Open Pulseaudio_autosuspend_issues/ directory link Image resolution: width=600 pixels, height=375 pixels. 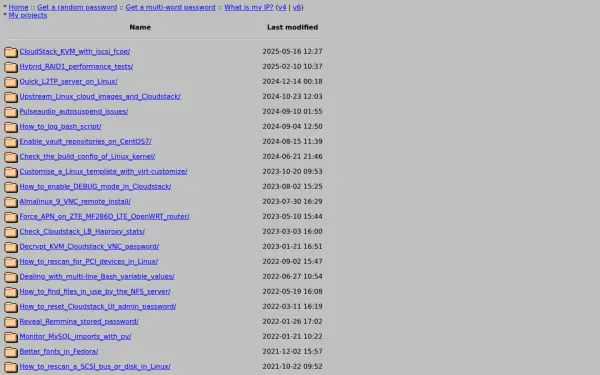[x=74, y=111]
